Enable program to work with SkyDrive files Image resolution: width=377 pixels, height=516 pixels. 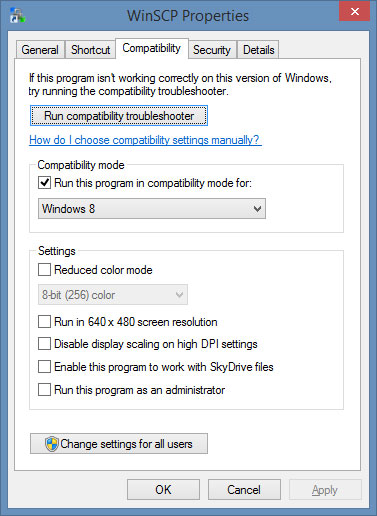point(44,367)
